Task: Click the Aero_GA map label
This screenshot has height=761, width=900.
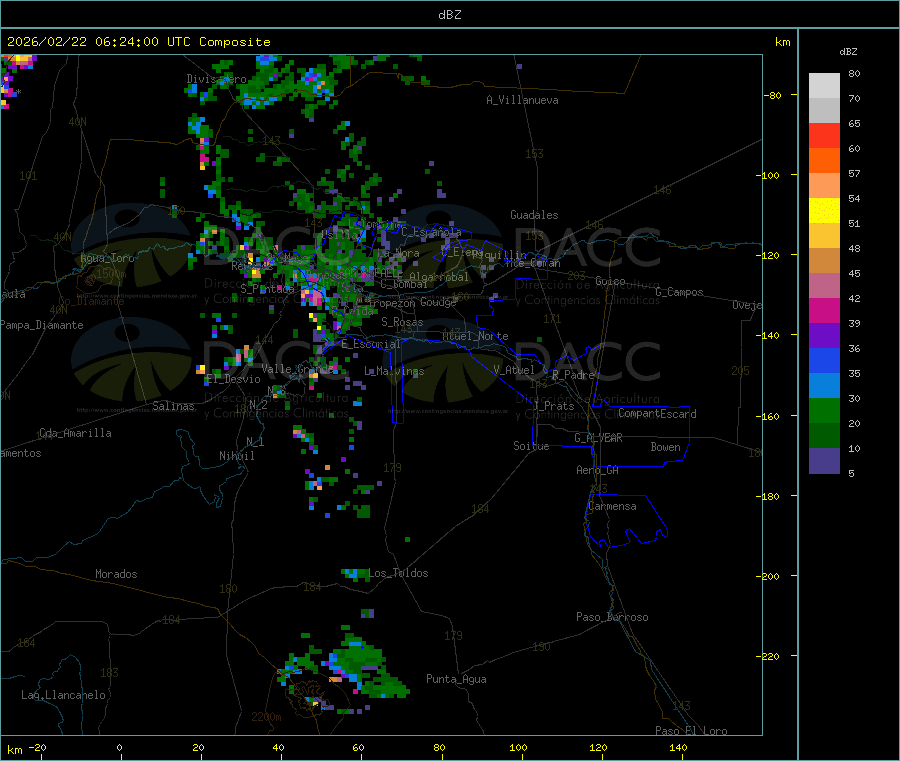Action: (x=598, y=470)
